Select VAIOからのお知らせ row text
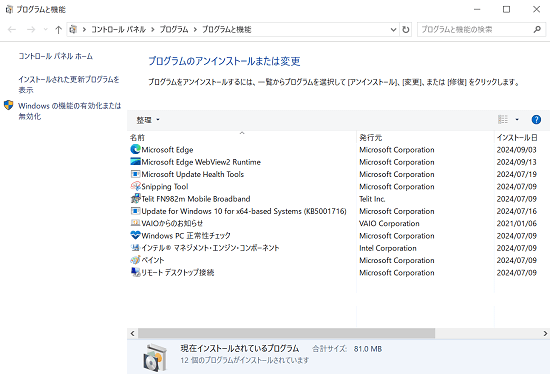The width and height of the screenshot is (550, 374). coord(172,223)
